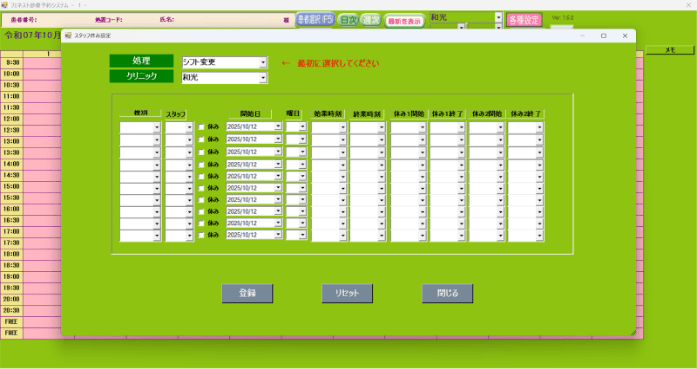Open the first-row 開始日 date picker arrow
Screen dimensions: 697x369
coord(278,127)
